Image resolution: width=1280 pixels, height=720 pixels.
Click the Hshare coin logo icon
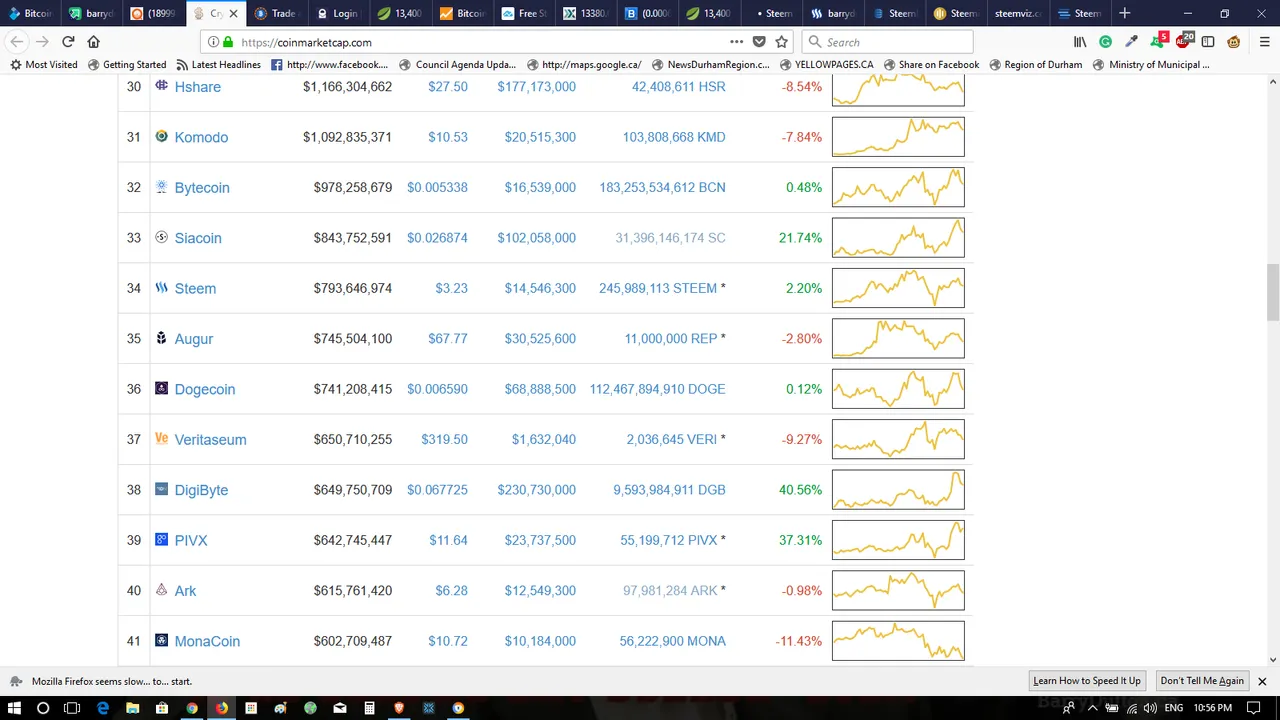pyautogui.click(x=161, y=86)
